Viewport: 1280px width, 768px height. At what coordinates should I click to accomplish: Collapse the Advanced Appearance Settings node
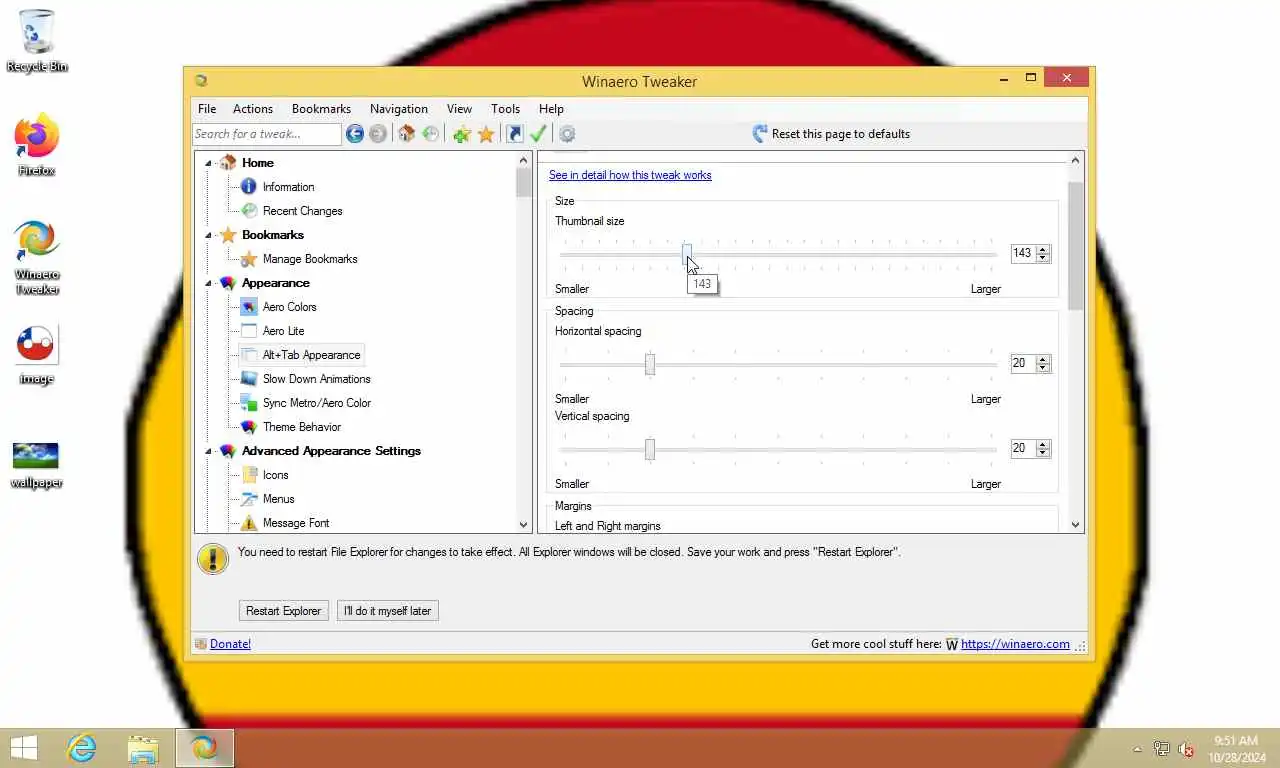pos(209,451)
